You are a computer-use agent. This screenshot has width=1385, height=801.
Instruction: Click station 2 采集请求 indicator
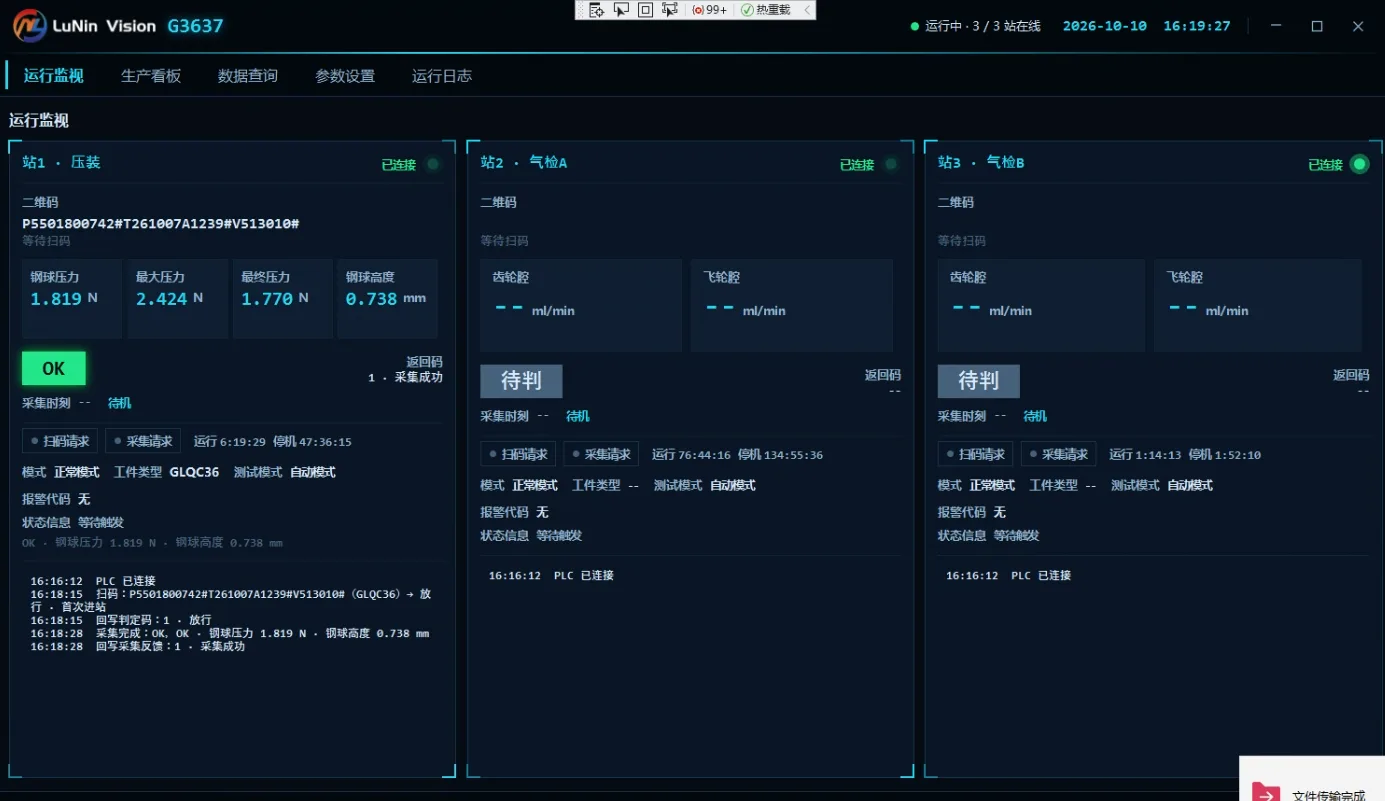point(601,454)
